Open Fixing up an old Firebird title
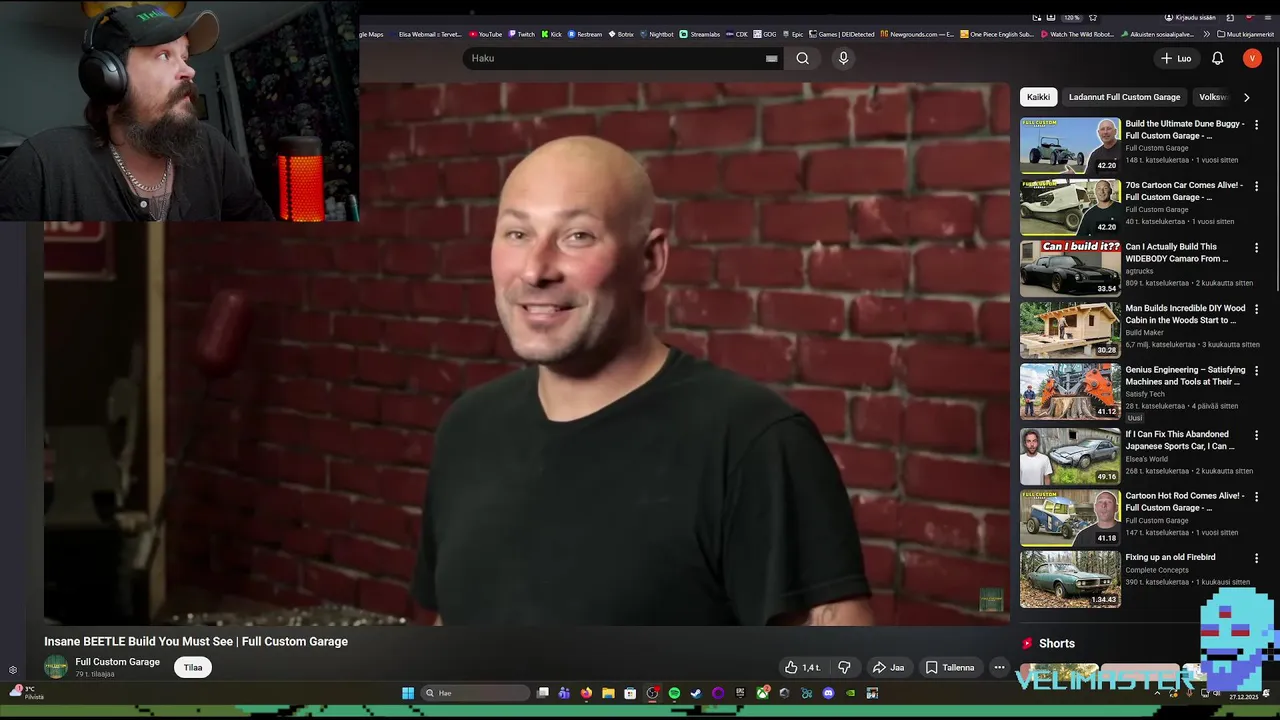The width and height of the screenshot is (1280, 720). [x=1170, y=557]
